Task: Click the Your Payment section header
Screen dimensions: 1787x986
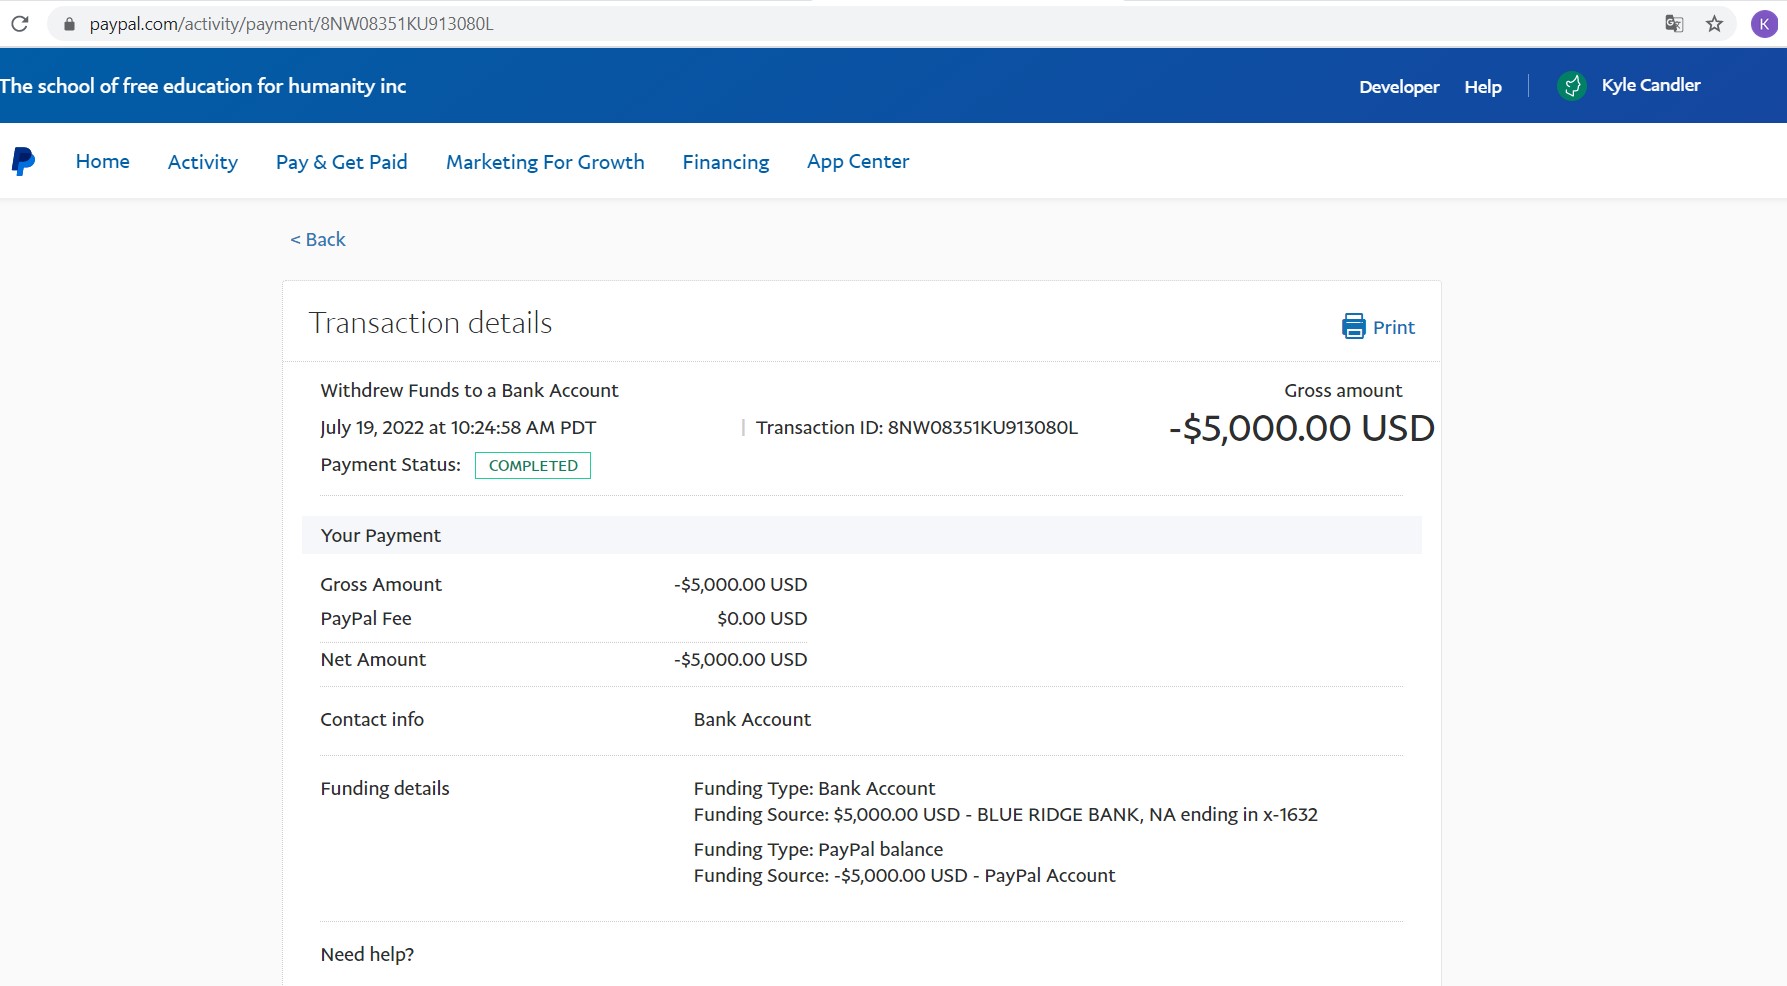Action: 862,535
